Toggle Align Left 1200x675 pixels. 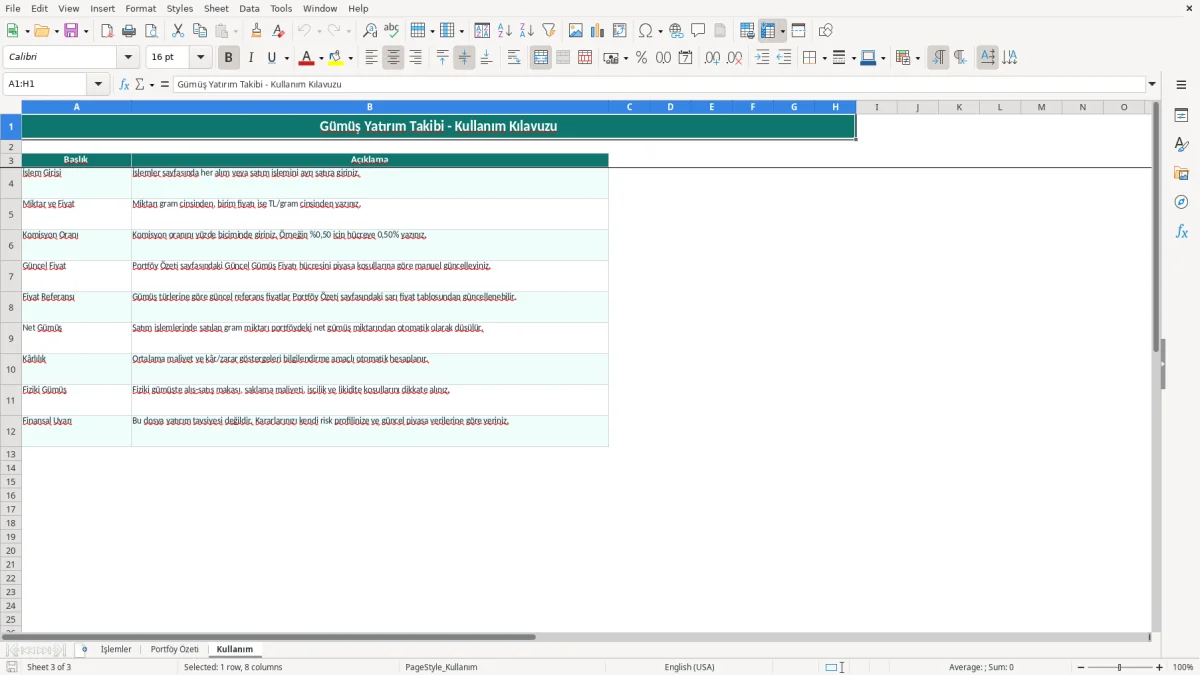(x=371, y=58)
